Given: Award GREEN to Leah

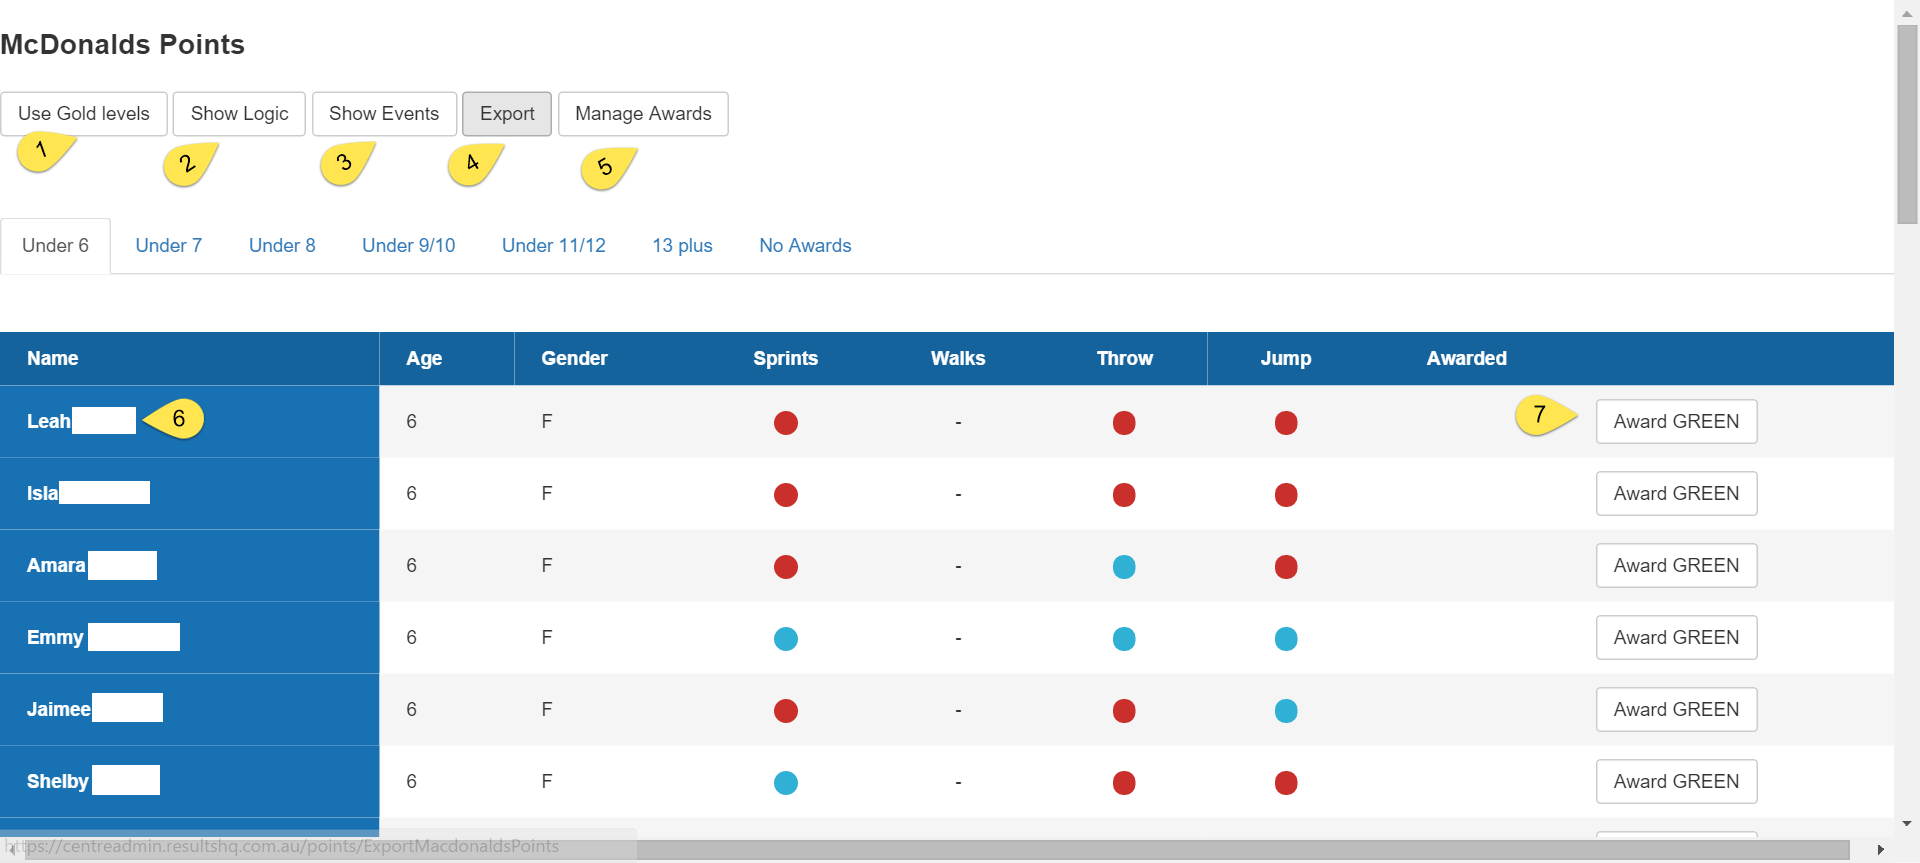Looking at the screenshot, I should pos(1677,422).
